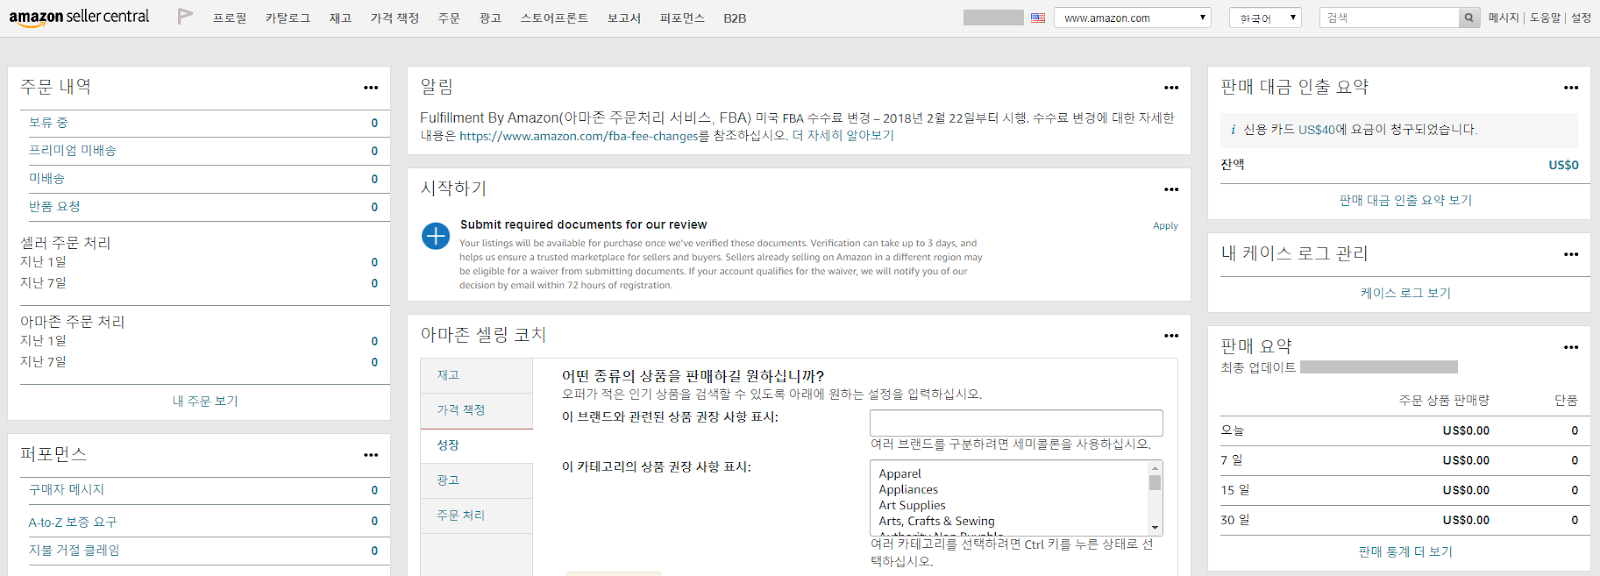
Task: Click the 판매 대금 인출 요약 보기 link
Action: [1405, 200]
